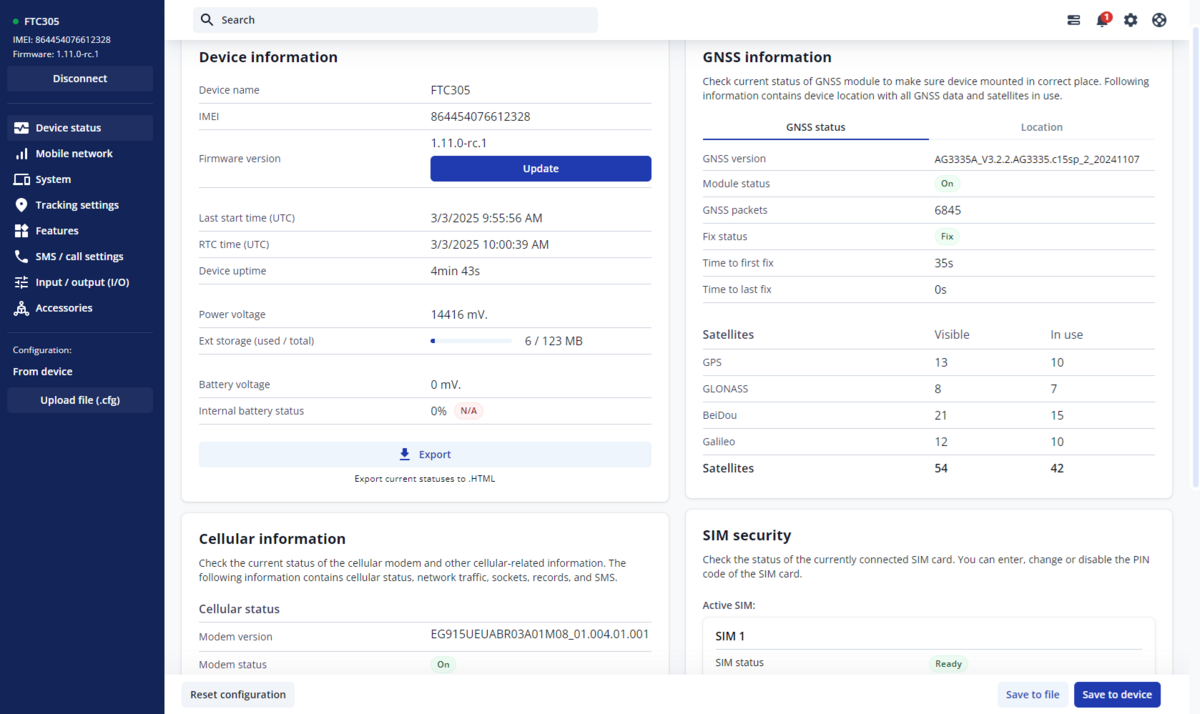Click the Search input field
1200x714 pixels.
pos(394,20)
